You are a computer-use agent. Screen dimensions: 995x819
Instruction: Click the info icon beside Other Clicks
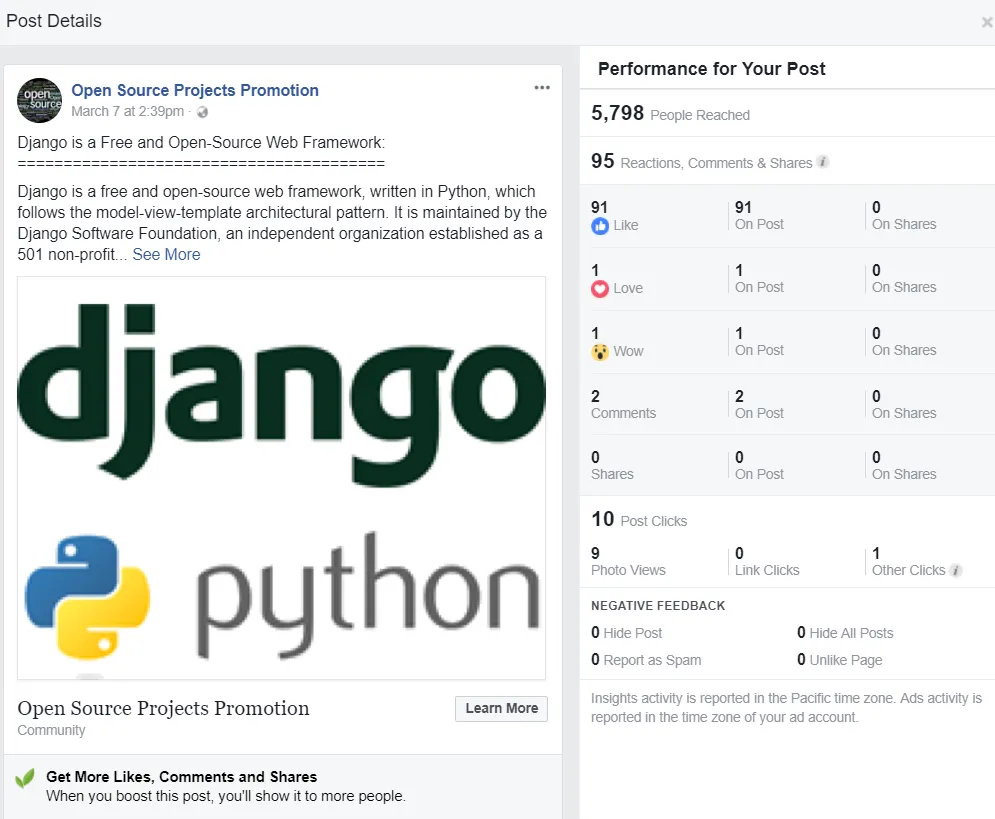pyautogui.click(x=956, y=570)
